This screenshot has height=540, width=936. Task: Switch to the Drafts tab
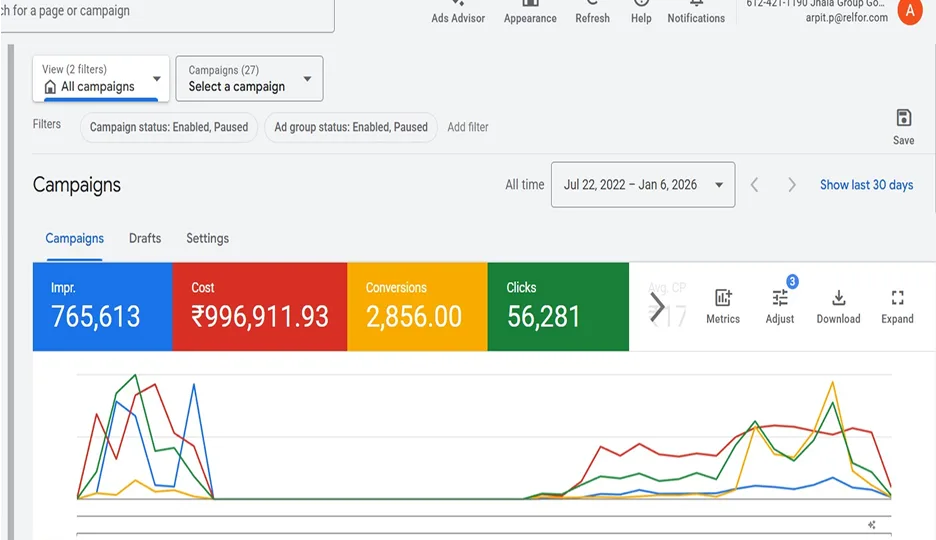[145, 238]
